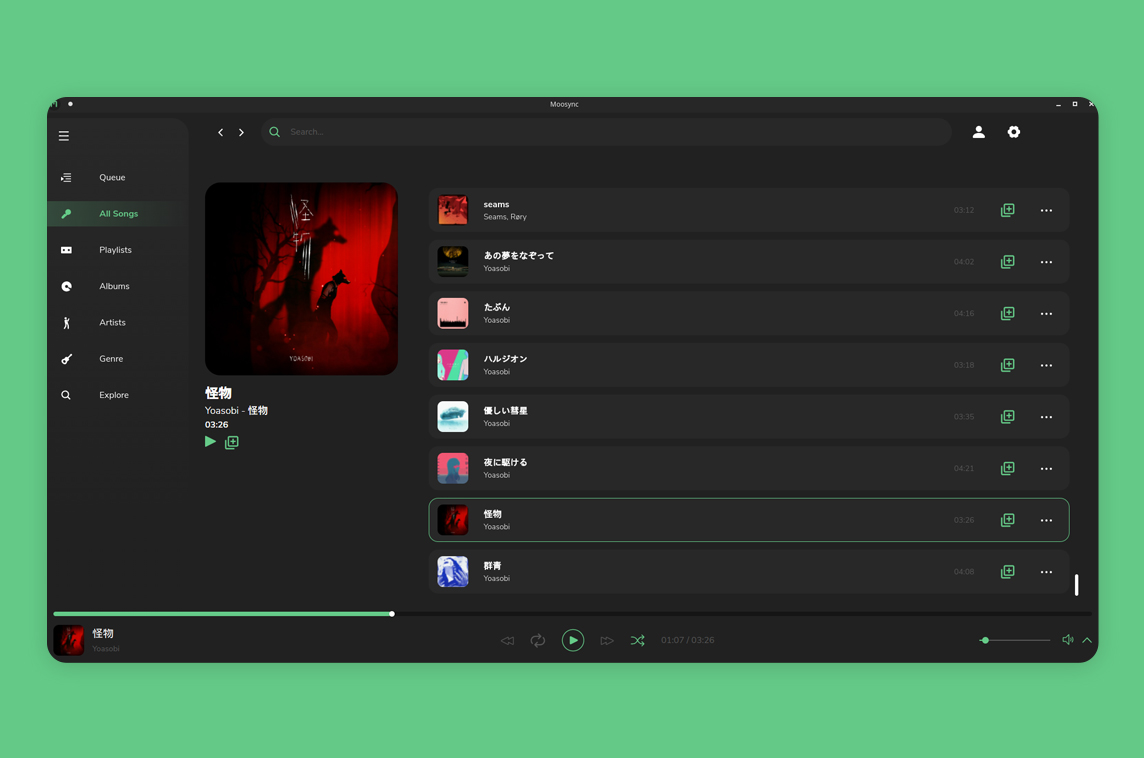
Task: Open more options for 優しい彗星
Action: pos(1046,417)
